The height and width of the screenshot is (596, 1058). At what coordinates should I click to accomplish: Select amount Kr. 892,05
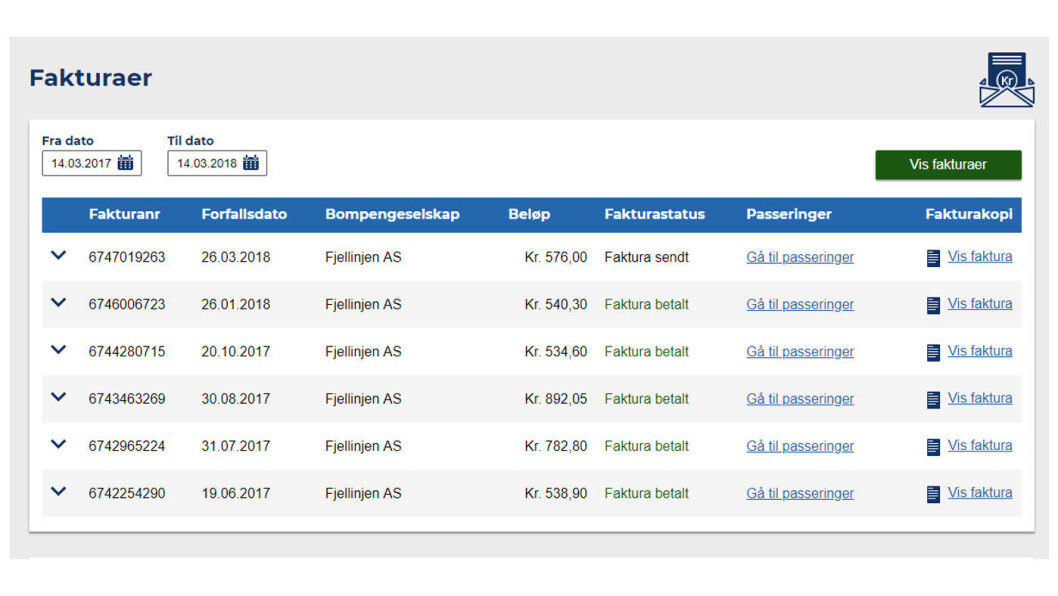coord(555,399)
